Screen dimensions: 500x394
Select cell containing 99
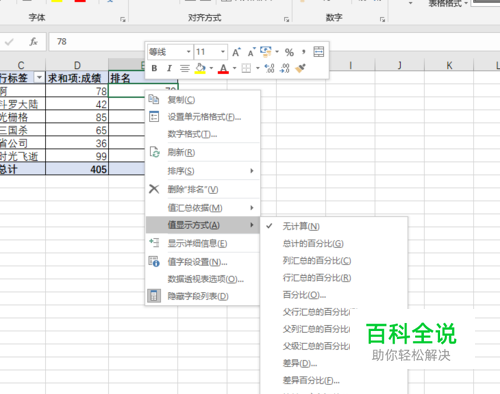pos(77,156)
